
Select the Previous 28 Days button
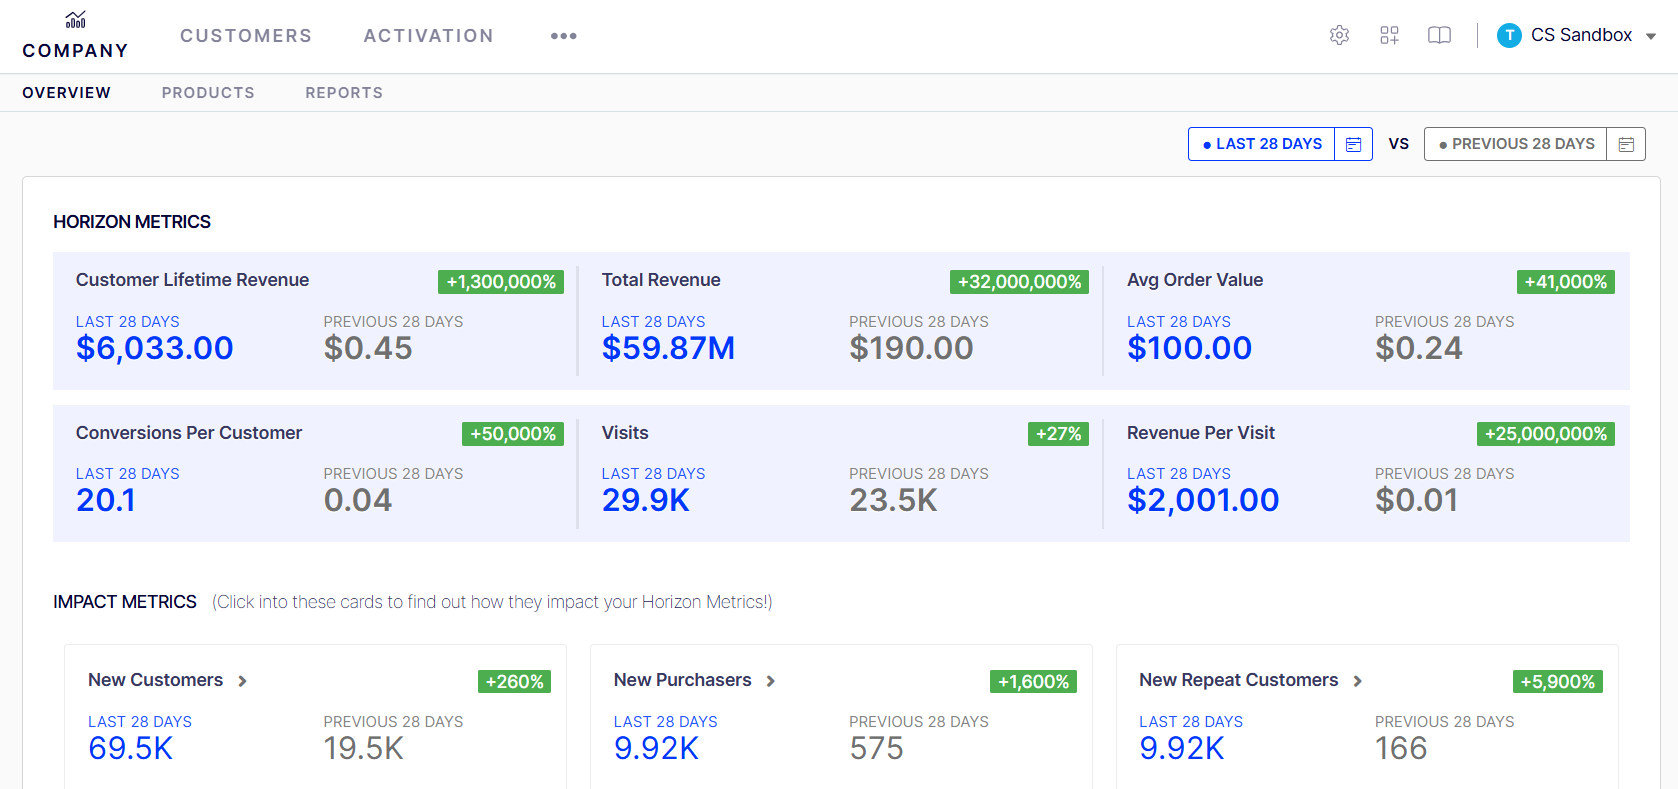(1516, 144)
